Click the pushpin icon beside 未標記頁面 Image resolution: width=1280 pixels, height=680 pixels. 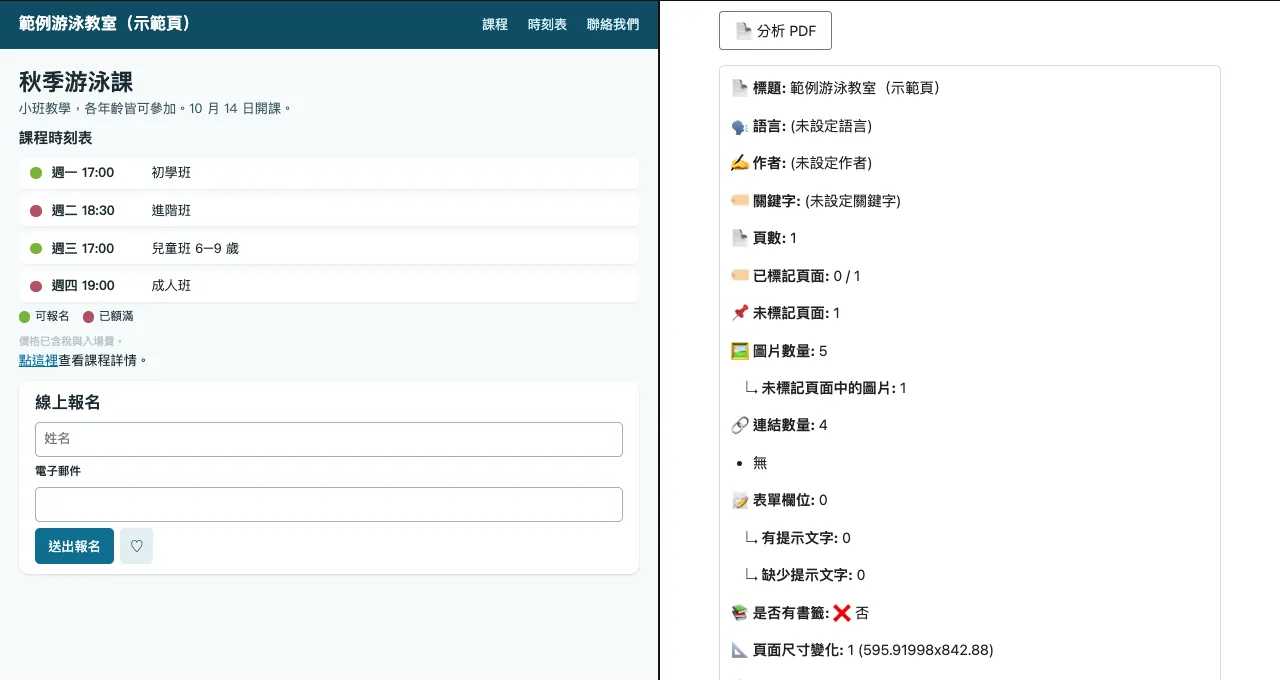pyautogui.click(x=740, y=313)
